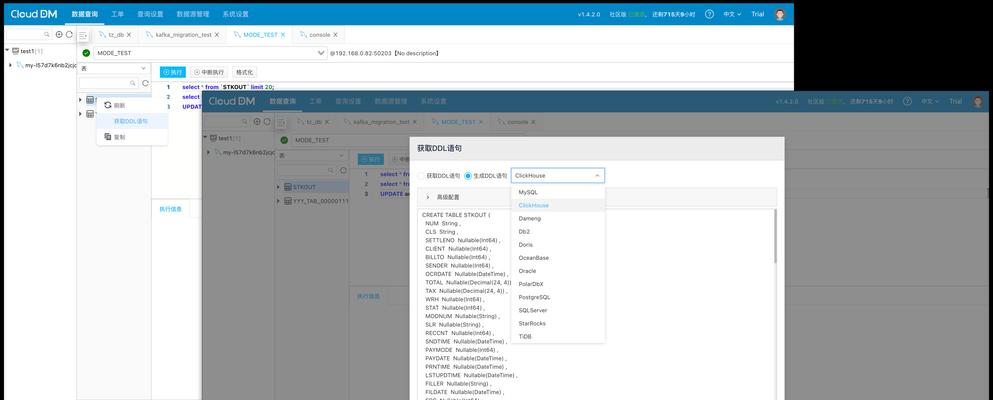This screenshot has height=400, width=993.
Task: Expand my-l57d7k6nb2jcjc node in back window
Action: [x=11, y=65]
